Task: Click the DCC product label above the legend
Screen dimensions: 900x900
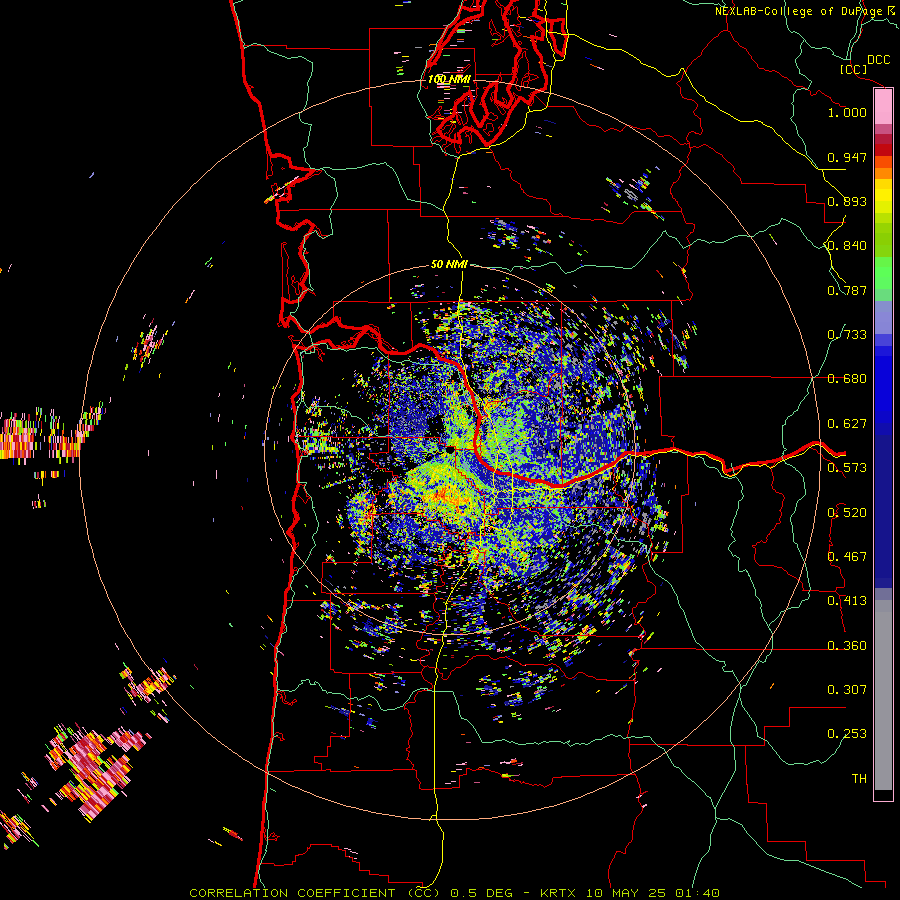Action: pos(879,60)
